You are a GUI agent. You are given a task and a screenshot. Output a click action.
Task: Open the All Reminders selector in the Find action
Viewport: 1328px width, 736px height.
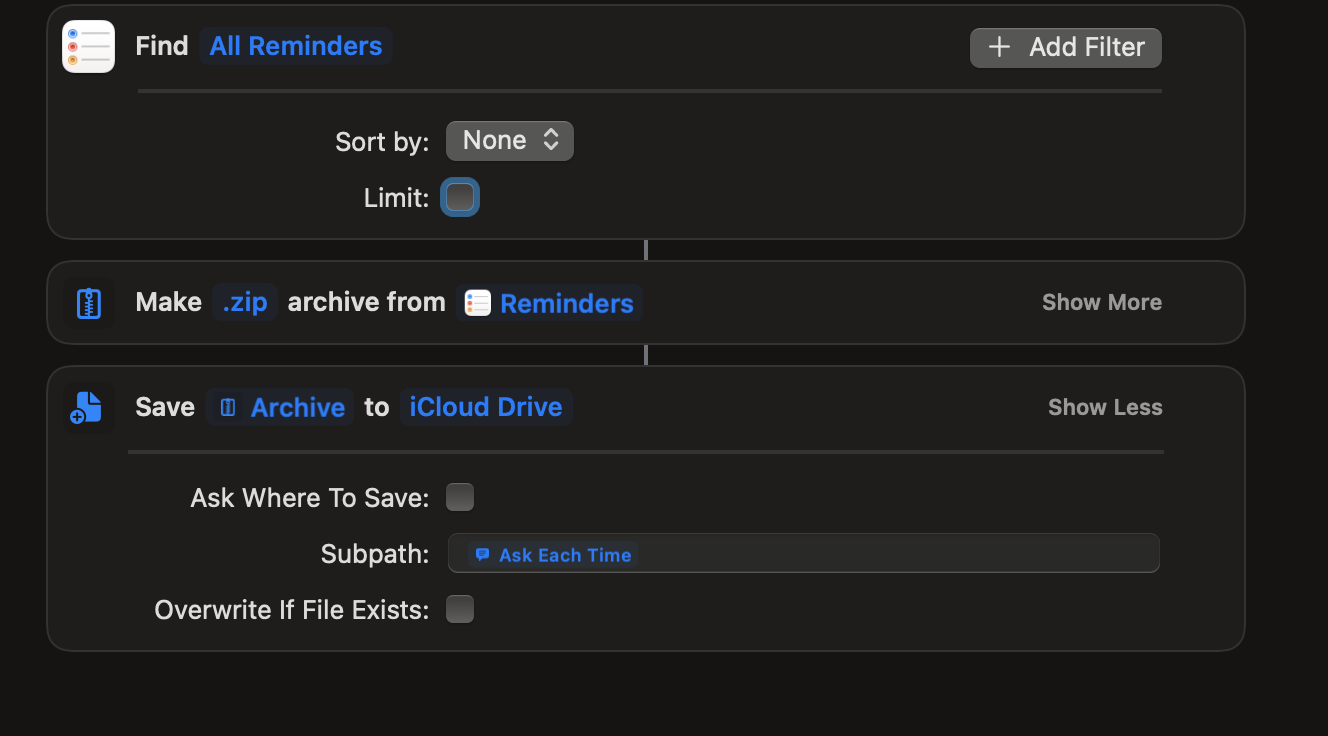pos(296,45)
